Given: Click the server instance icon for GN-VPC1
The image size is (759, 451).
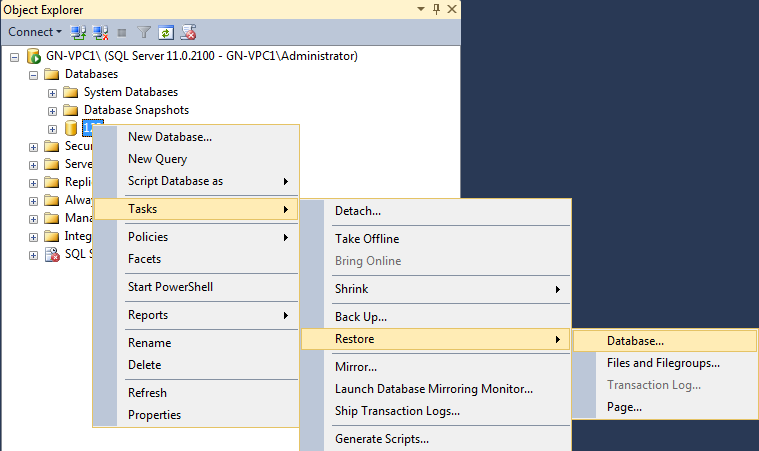Looking at the screenshot, I should tap(34, 56).
